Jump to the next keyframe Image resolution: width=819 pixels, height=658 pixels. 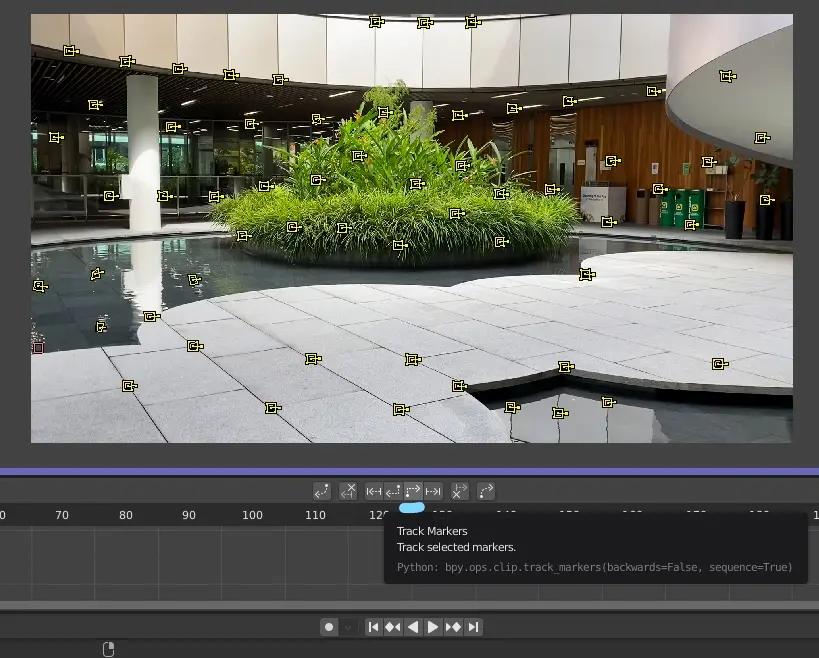[452, 627]
